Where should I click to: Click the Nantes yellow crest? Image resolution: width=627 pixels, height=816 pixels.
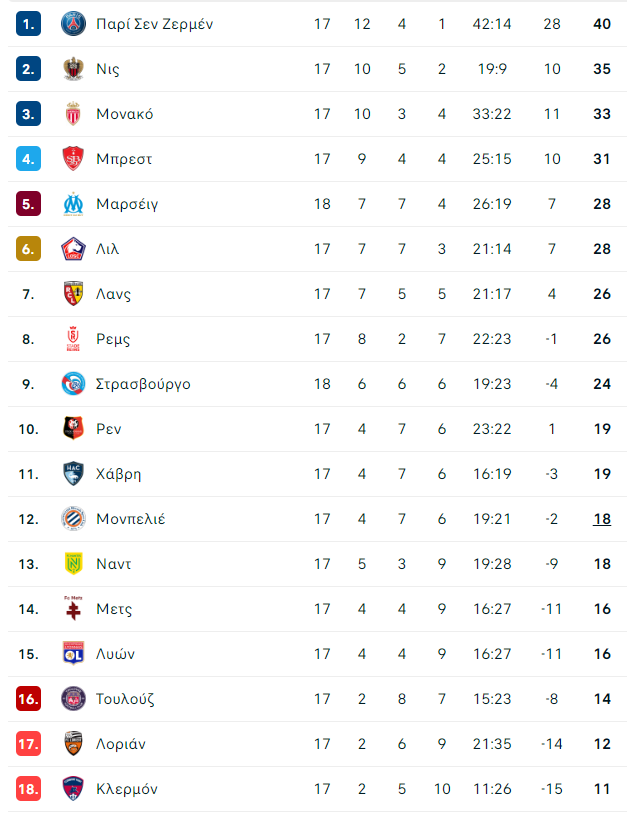click(x=73, y=564)
